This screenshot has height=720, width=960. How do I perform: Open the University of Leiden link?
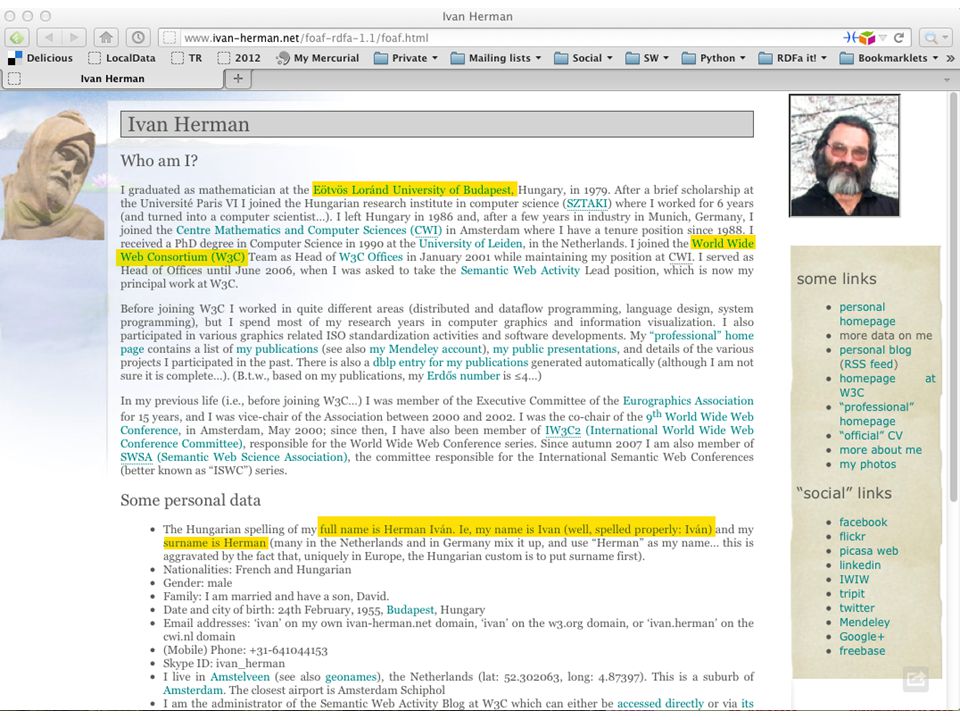click(470, 244)
